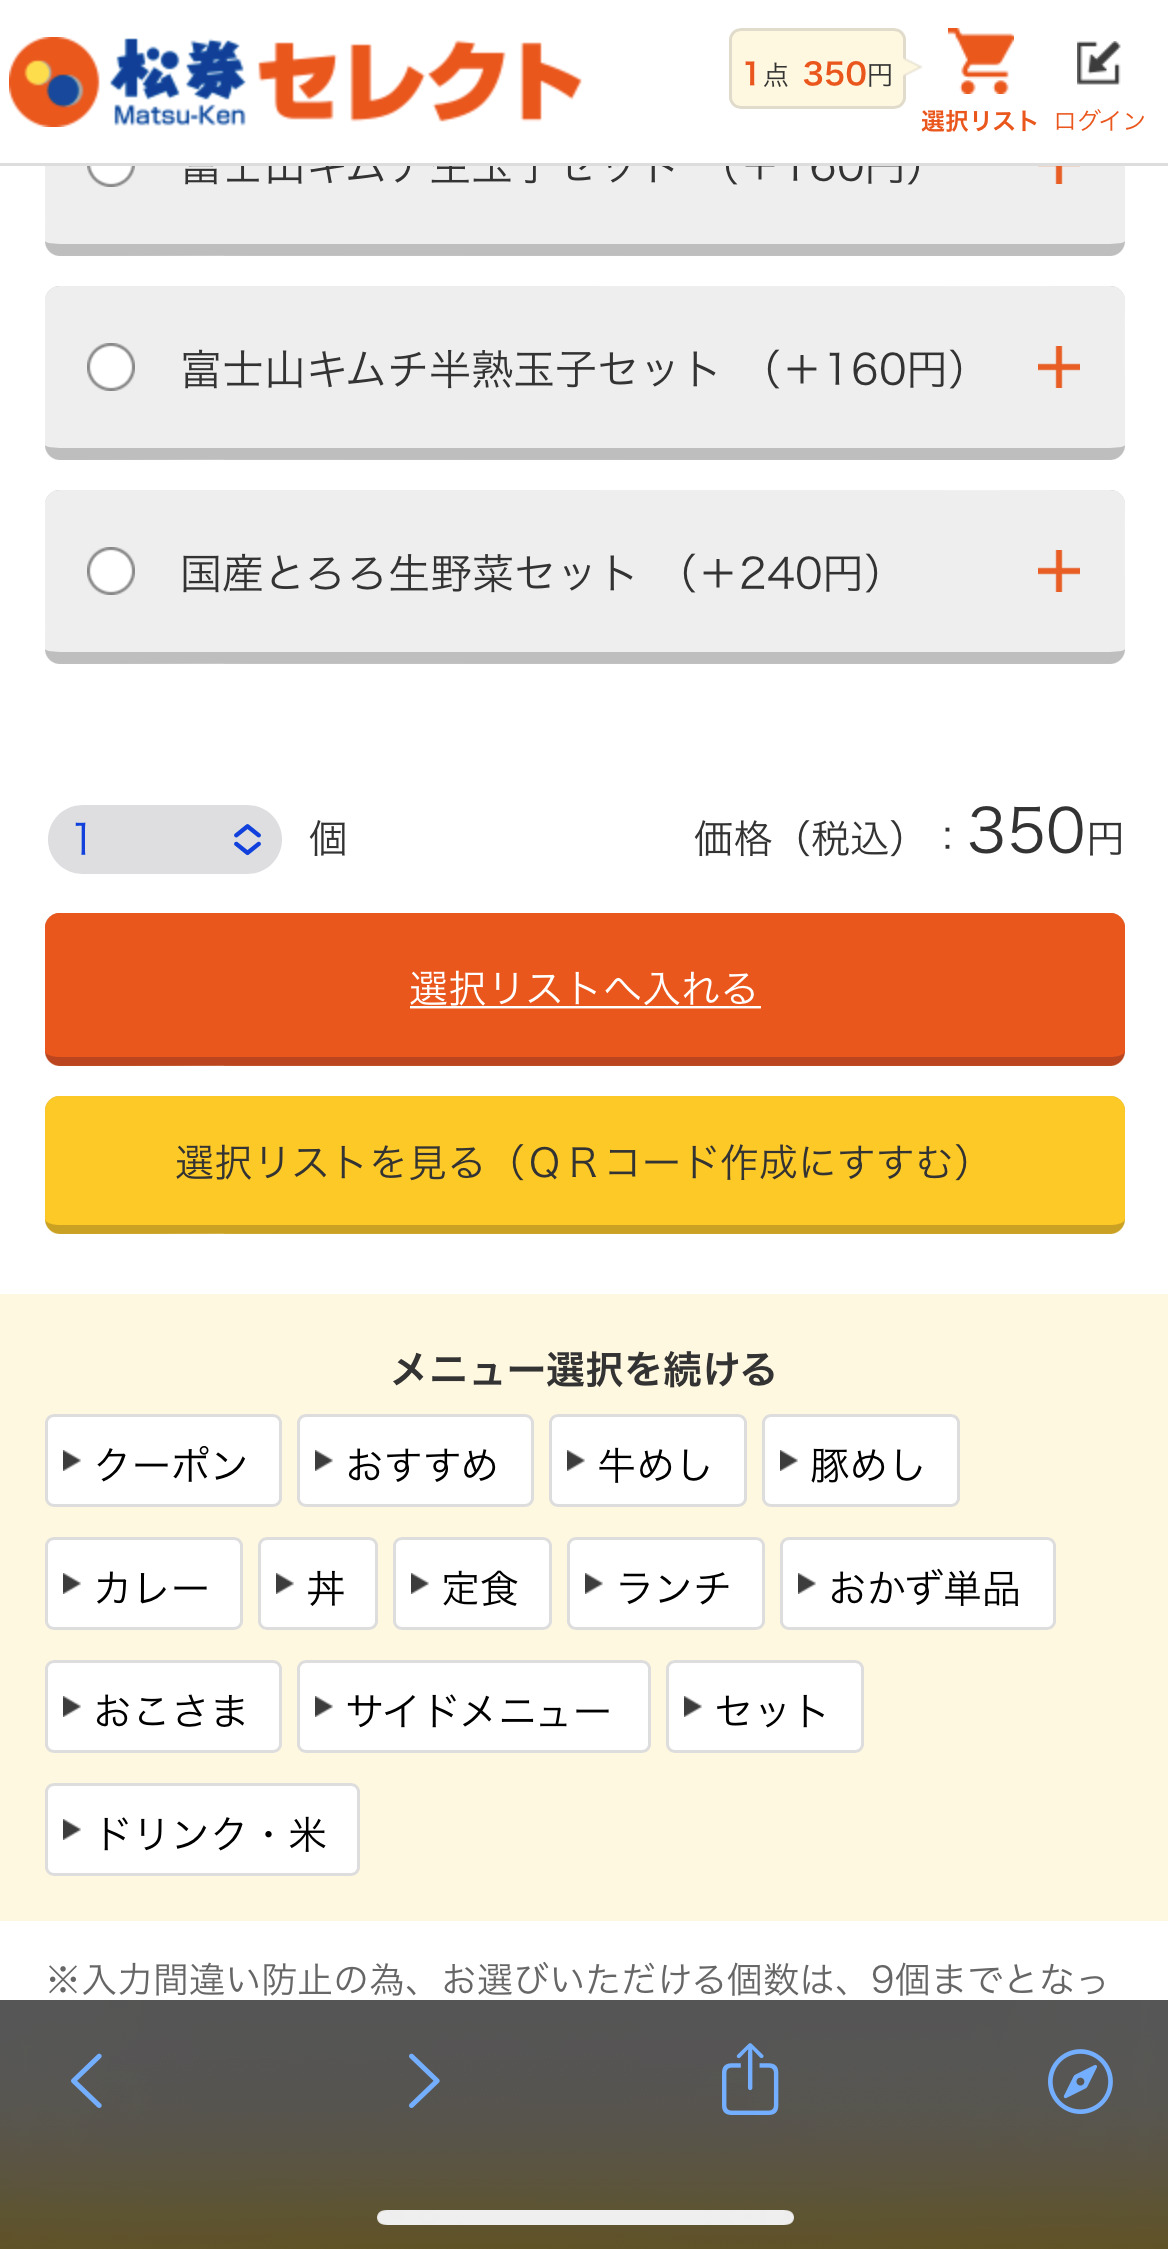Go back with the browser back arrow

[x=87, y=2081]
